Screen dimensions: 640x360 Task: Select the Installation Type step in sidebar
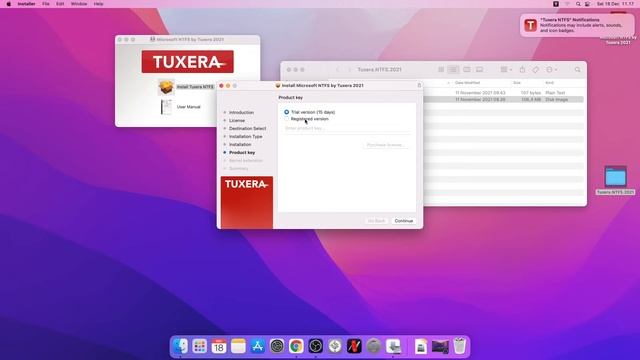pos(246,136)
